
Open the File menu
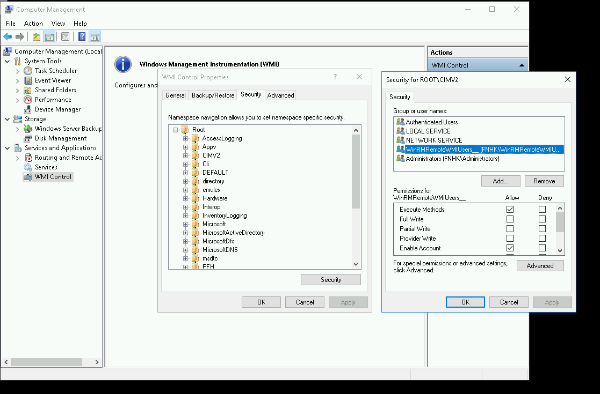tap(10, 23)
